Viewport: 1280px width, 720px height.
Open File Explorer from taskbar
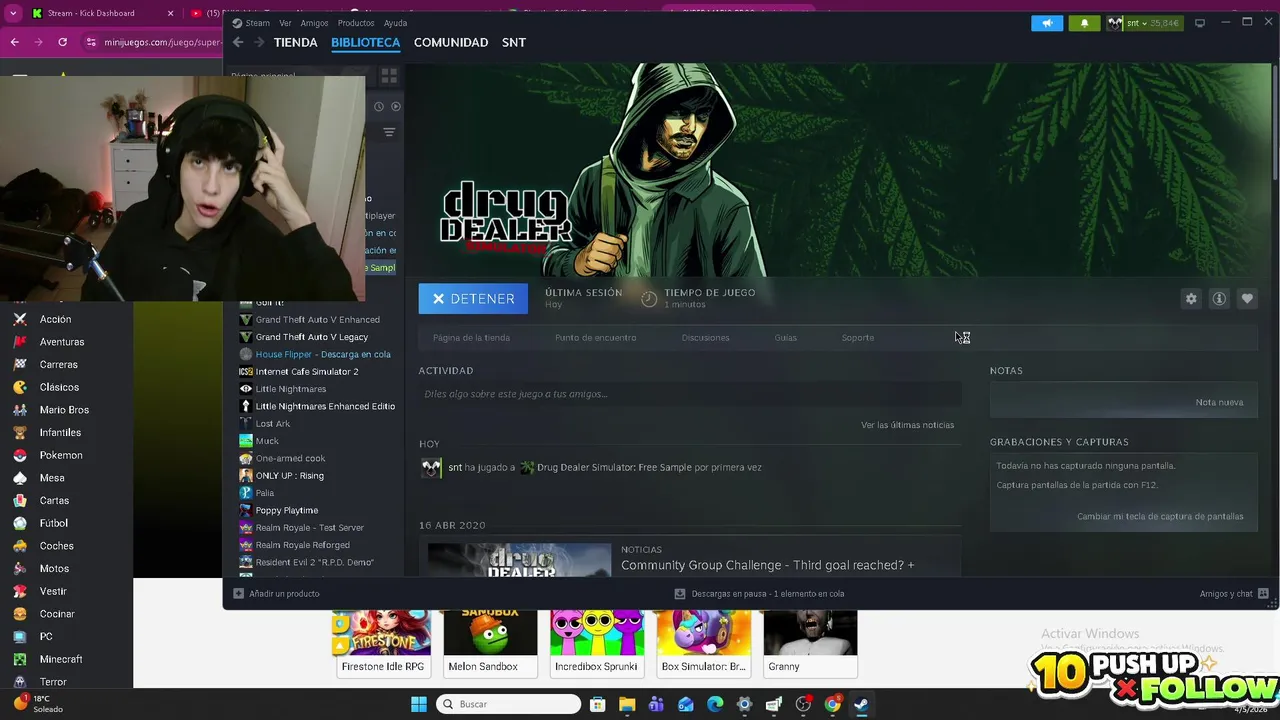(x=626, y=704)
